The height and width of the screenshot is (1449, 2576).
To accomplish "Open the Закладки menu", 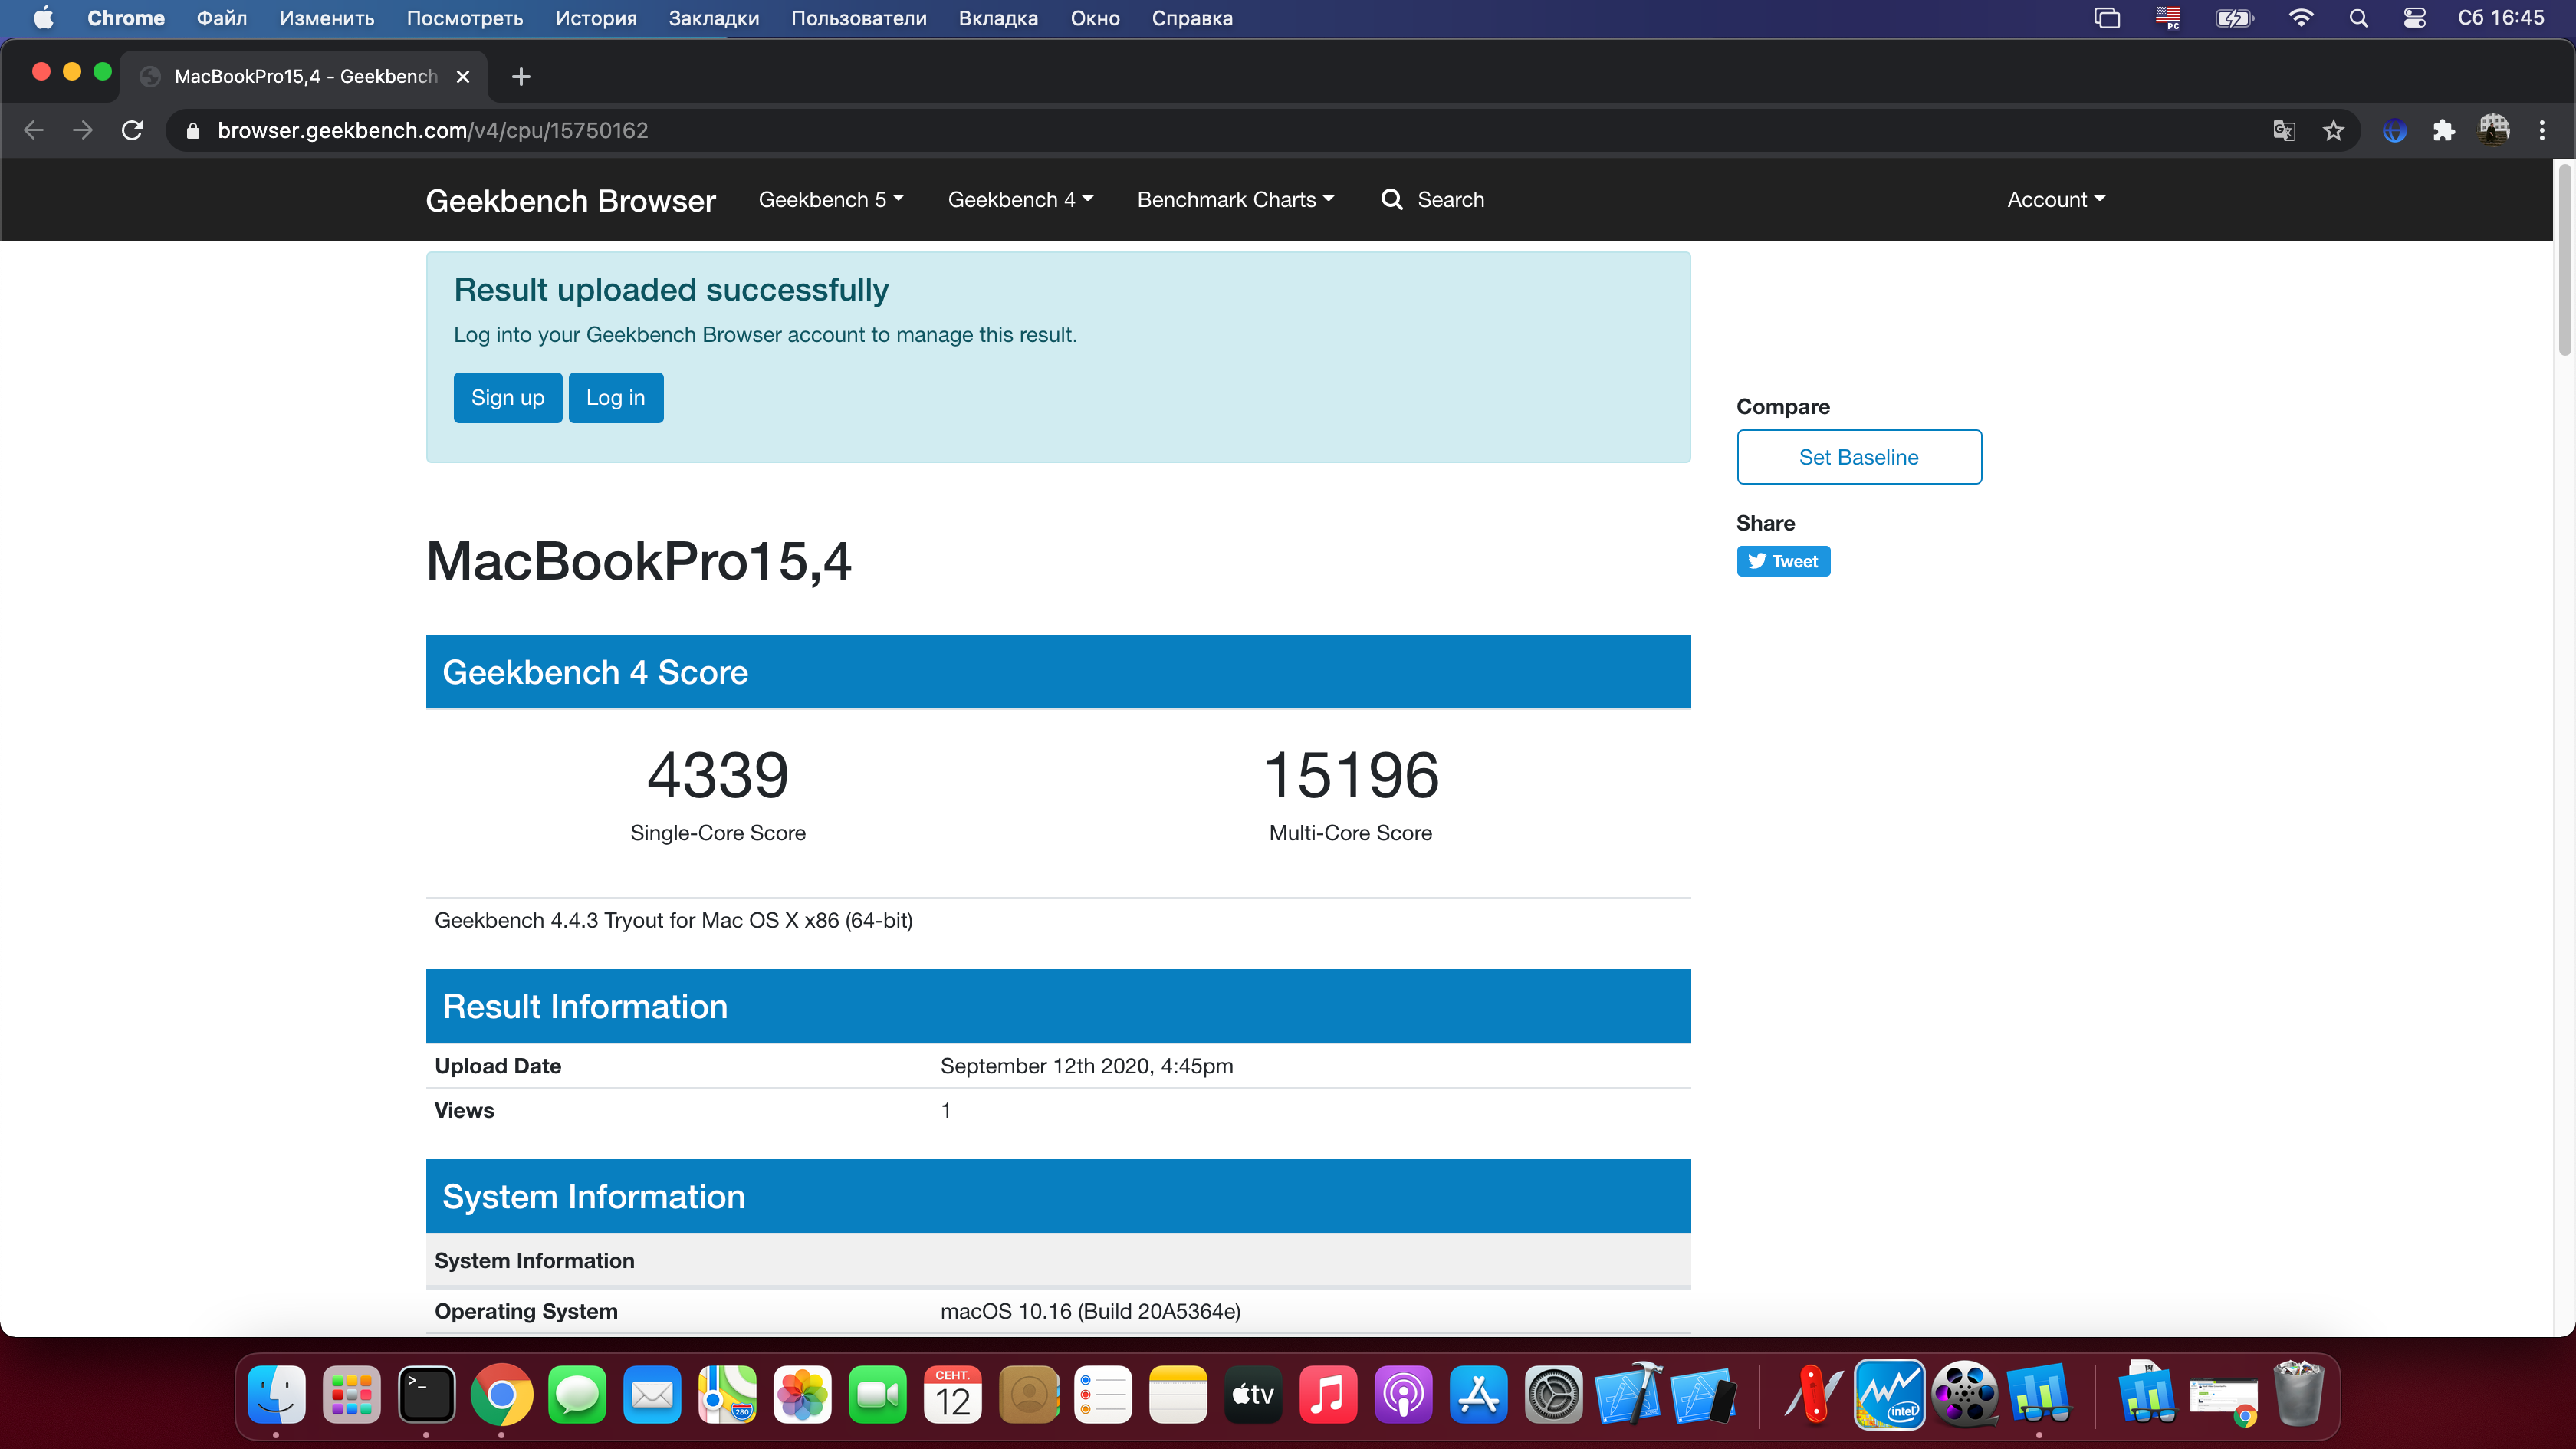I will [x=713, y=18].
